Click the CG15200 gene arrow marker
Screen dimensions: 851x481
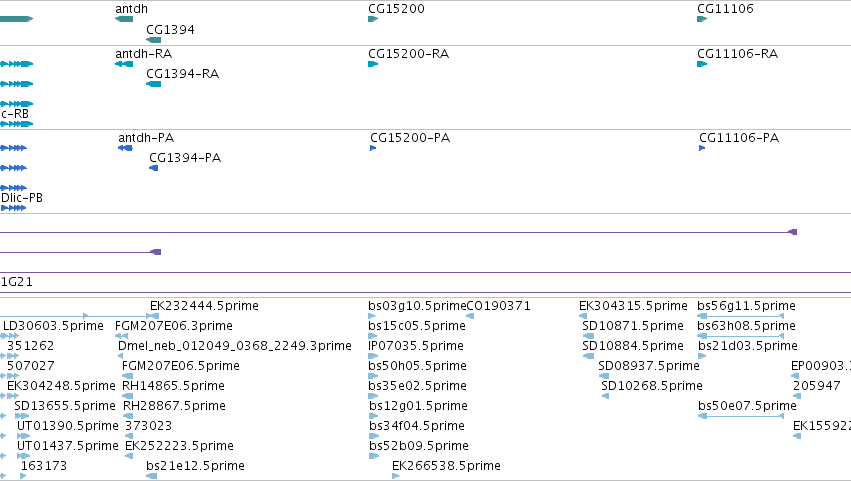point(373,19)
